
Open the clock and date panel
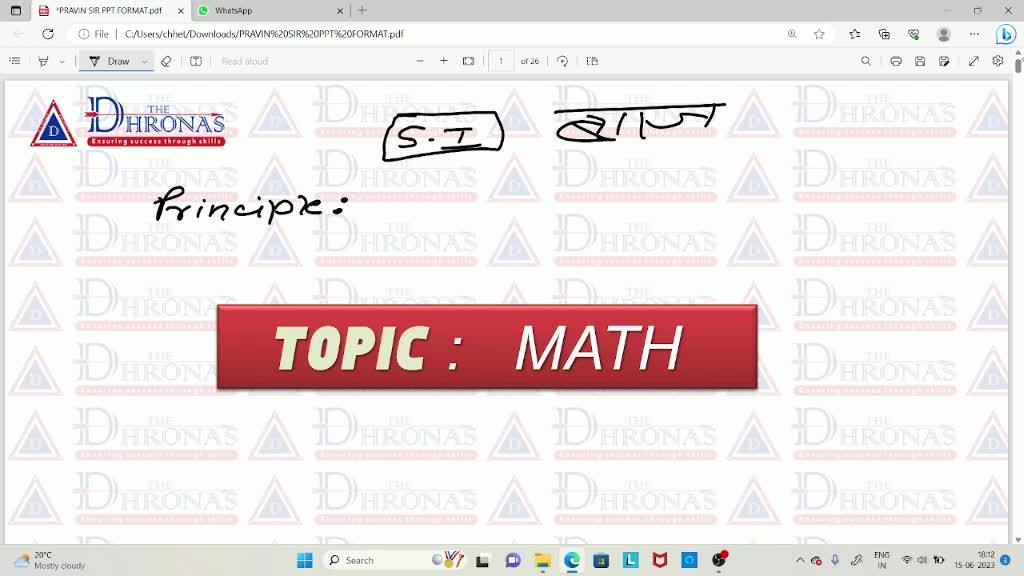point(974,560)
